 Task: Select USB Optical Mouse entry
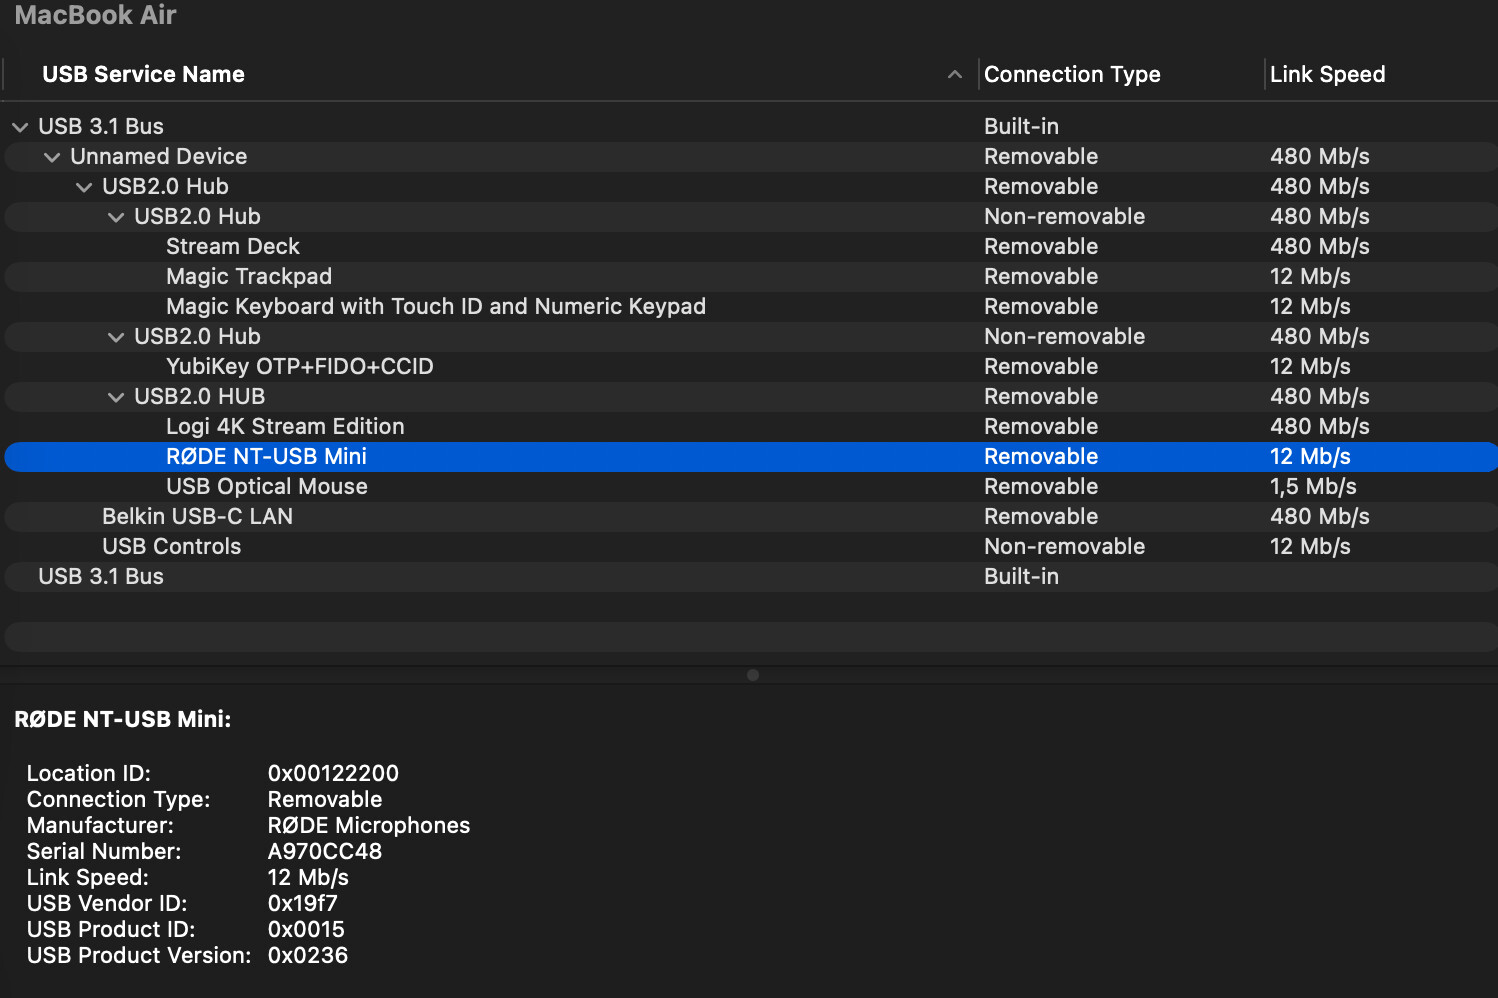(266, 487)
